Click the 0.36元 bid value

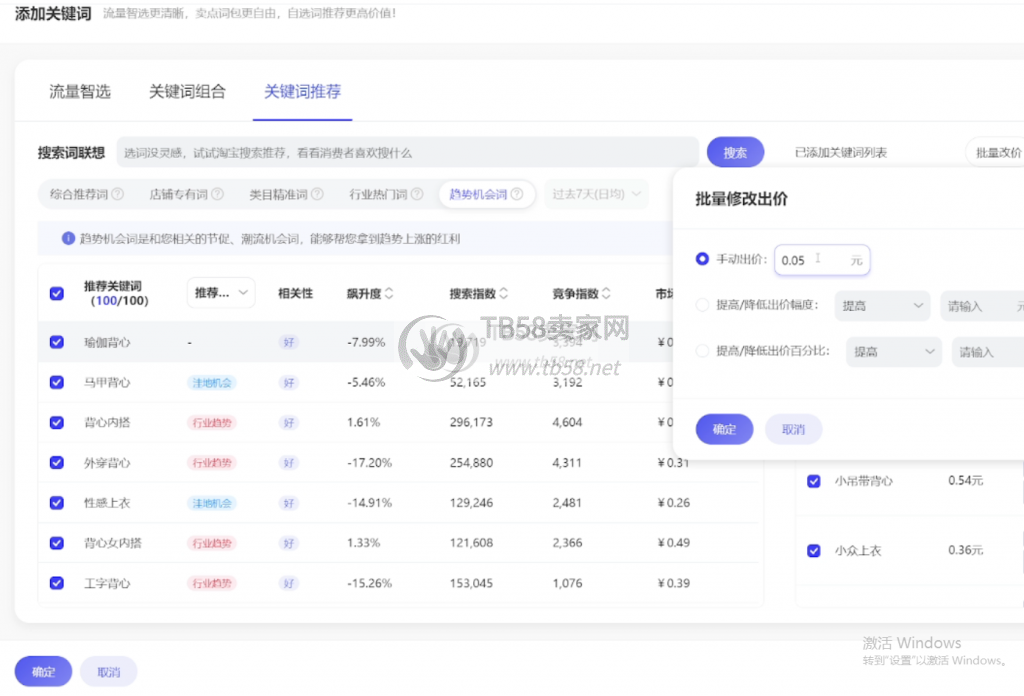965,550
